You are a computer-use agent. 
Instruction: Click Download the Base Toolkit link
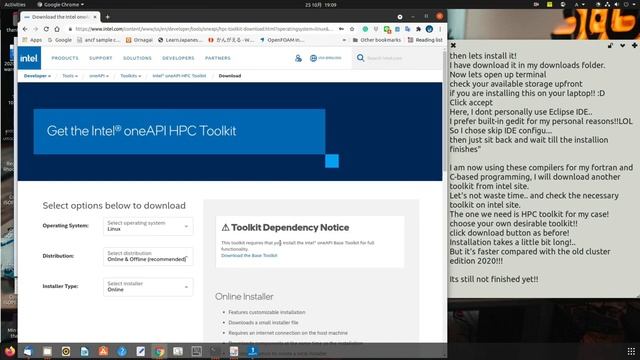click(249, 256)
